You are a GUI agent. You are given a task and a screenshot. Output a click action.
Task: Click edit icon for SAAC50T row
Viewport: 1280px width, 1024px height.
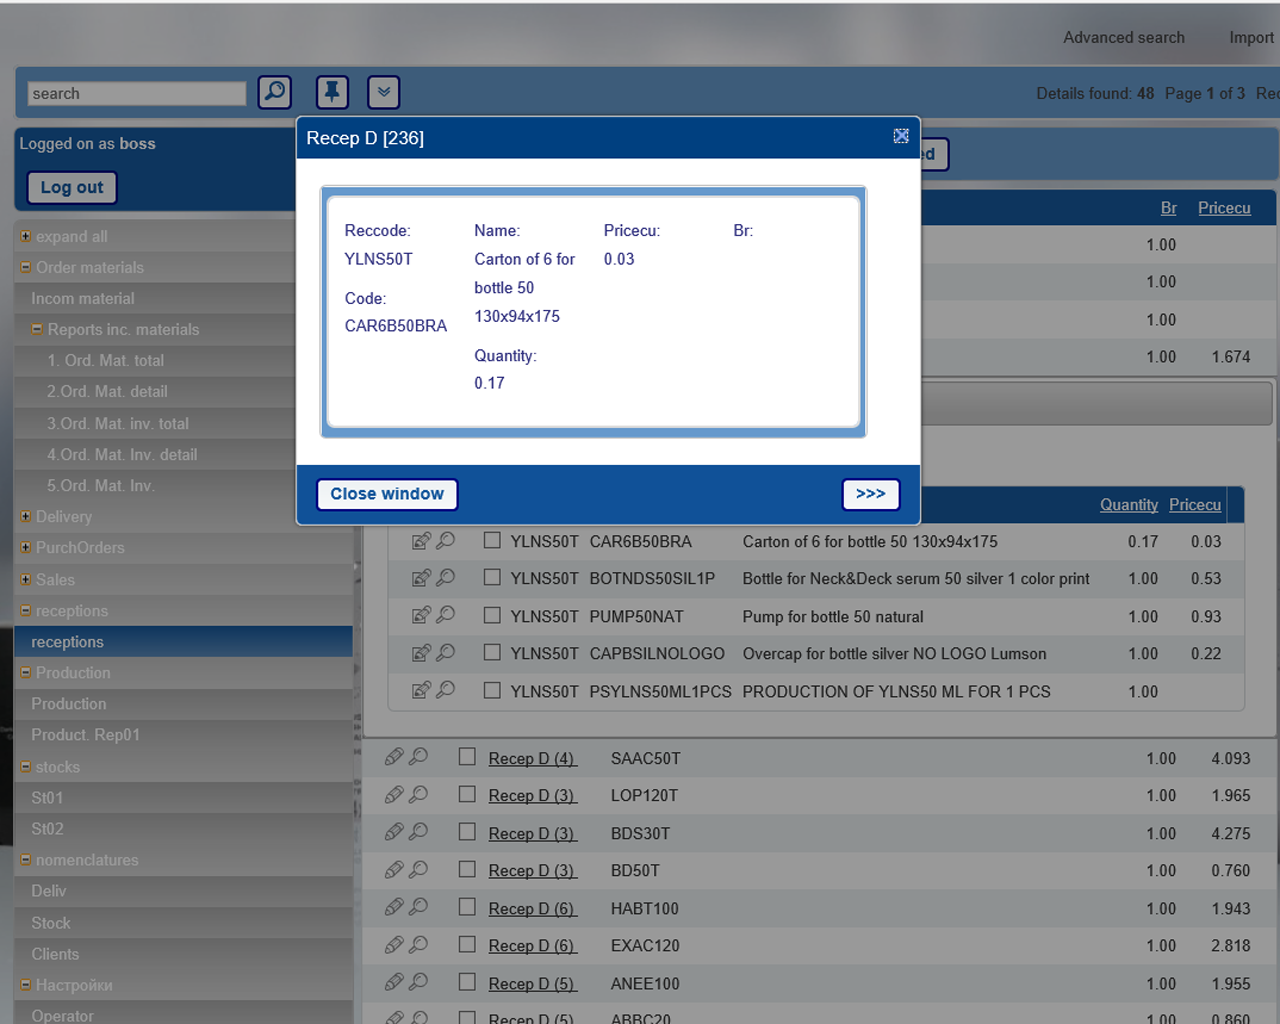(394, 757)
